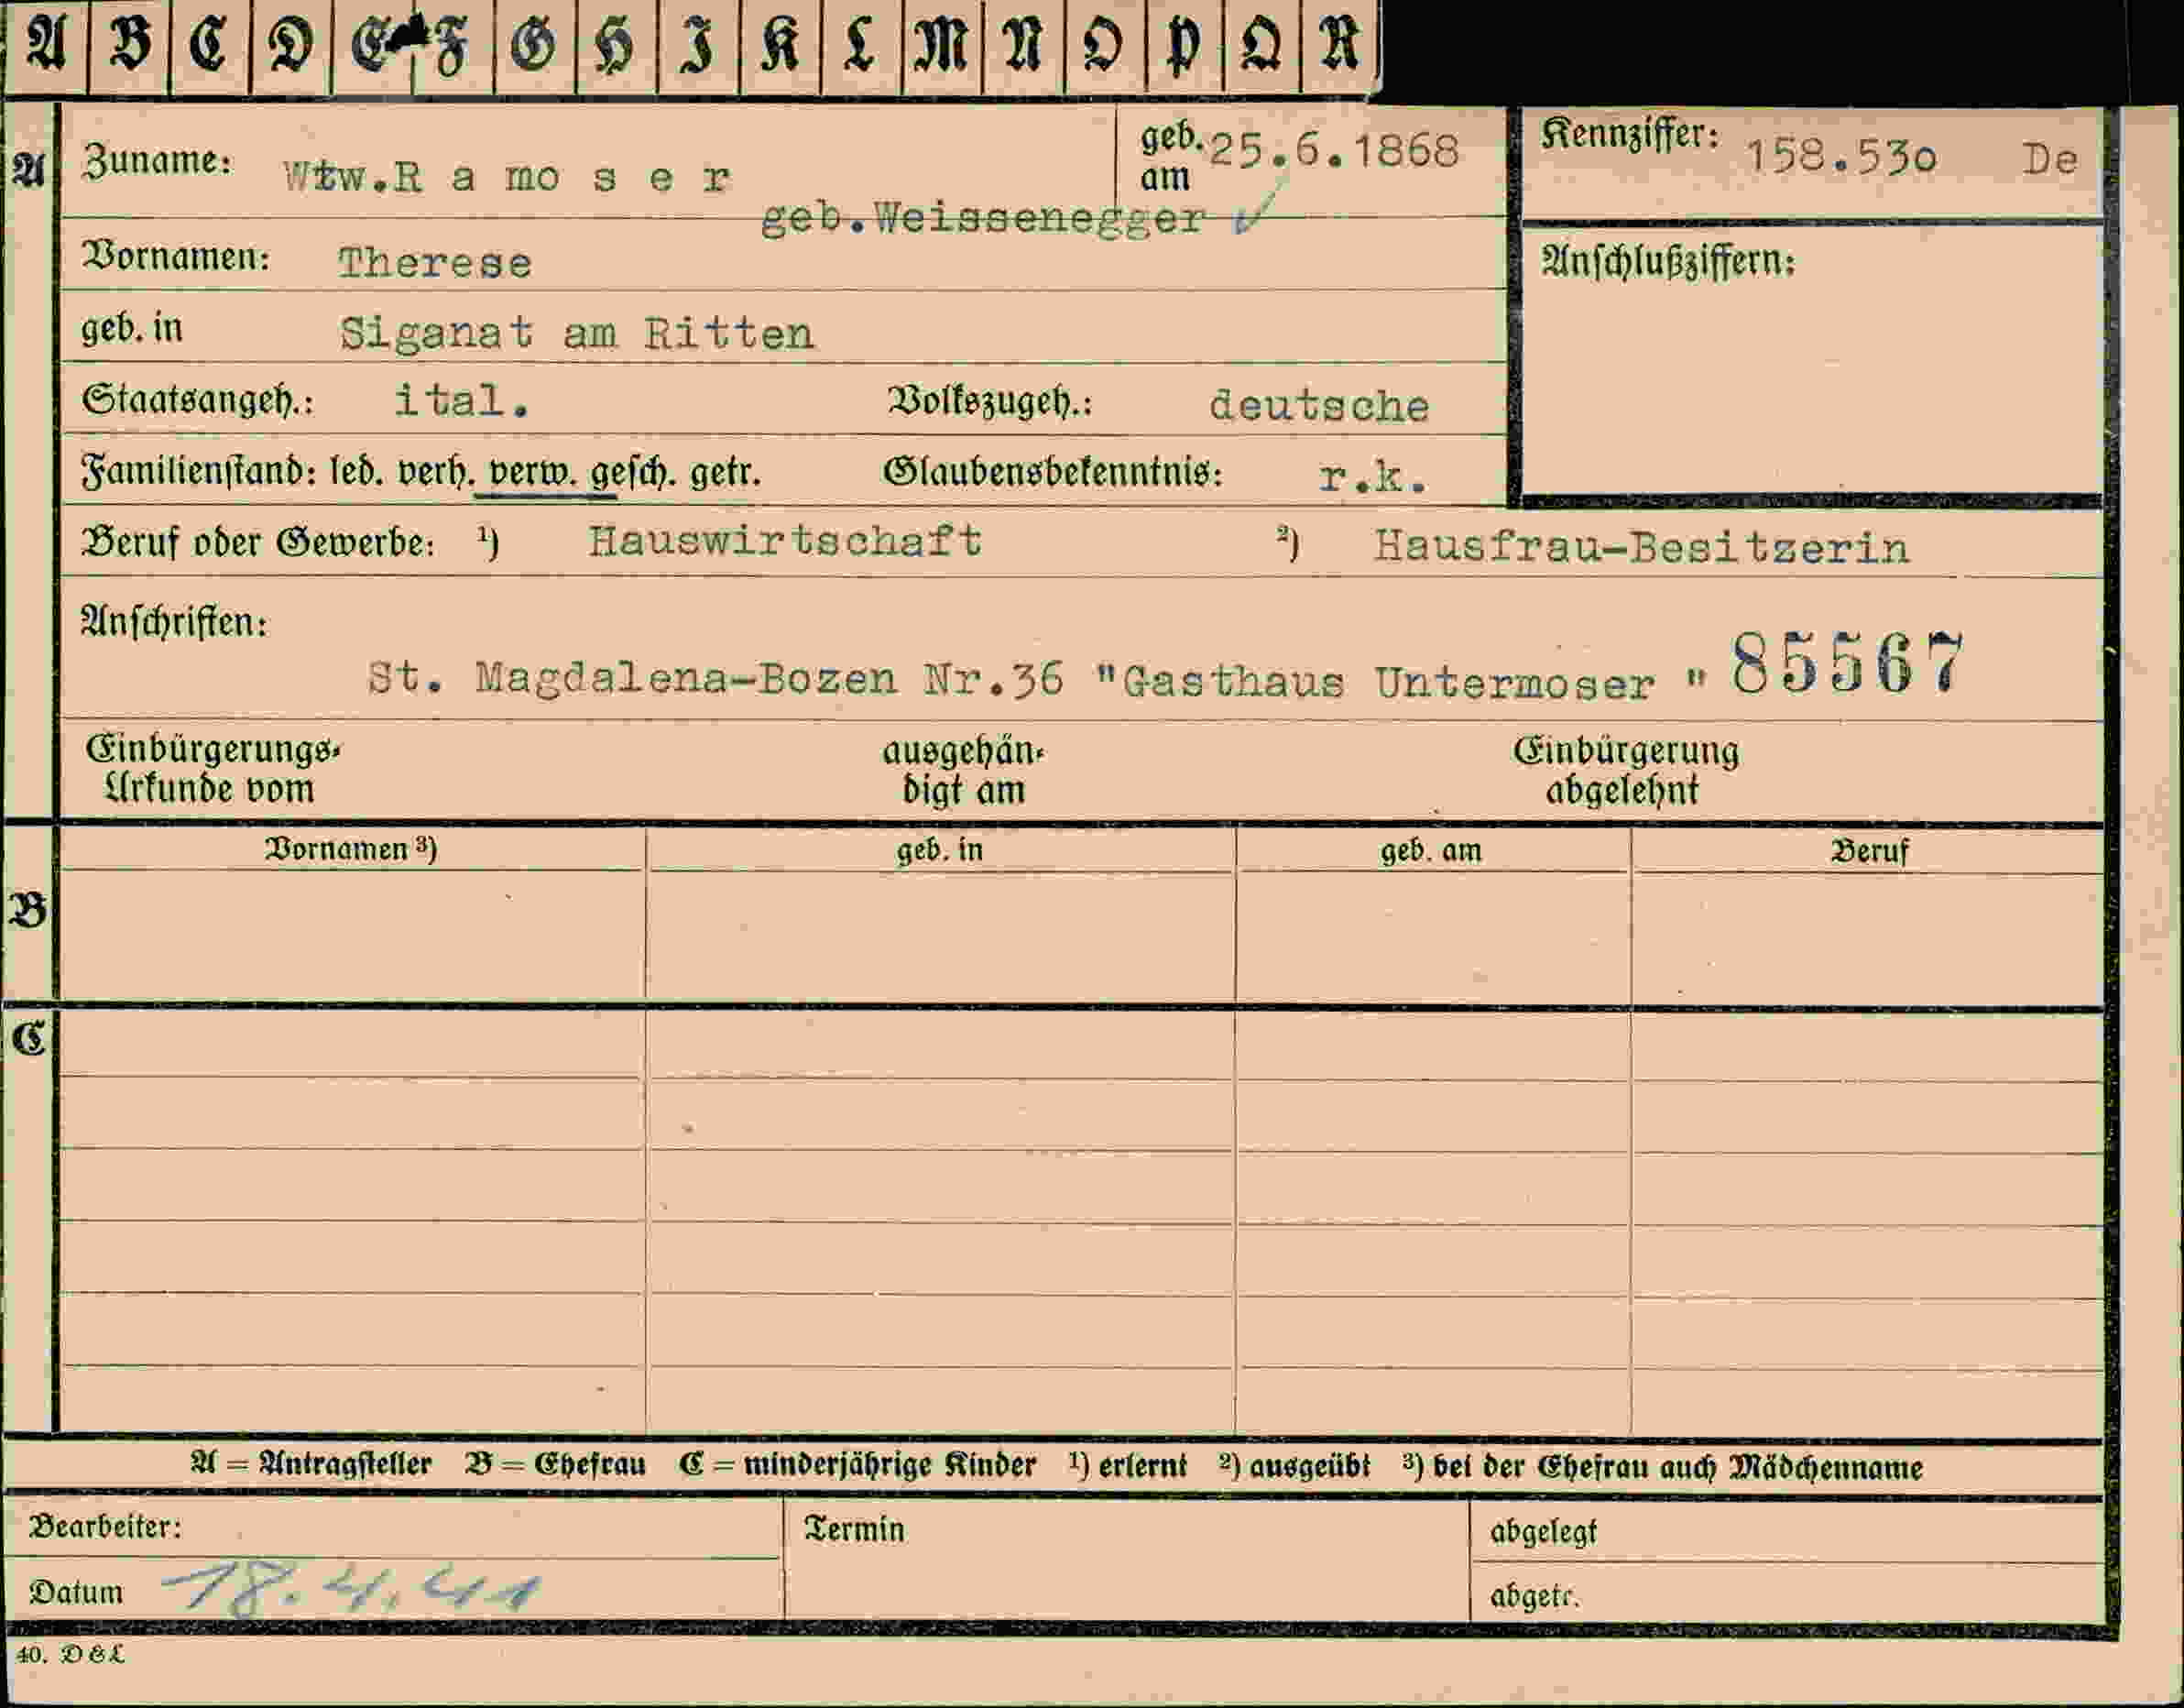Click the ethnicity value 'deutsche'
This screenshot has height=1708, width=2184.
coord(1319,406)
